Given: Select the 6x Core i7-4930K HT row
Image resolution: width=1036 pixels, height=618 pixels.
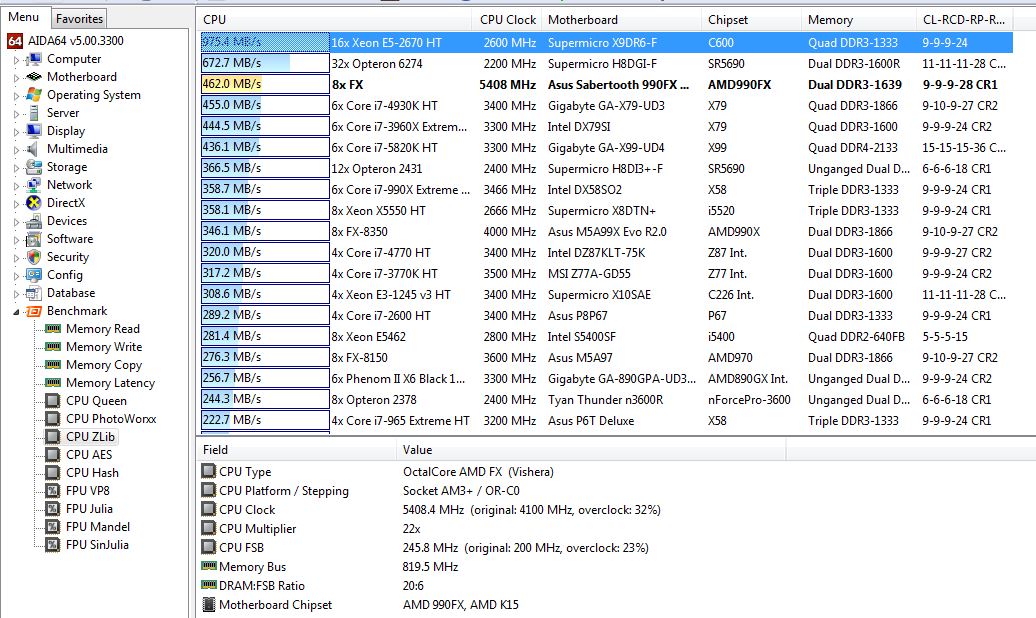Looking at the screenshot, I should pos(607,106).
